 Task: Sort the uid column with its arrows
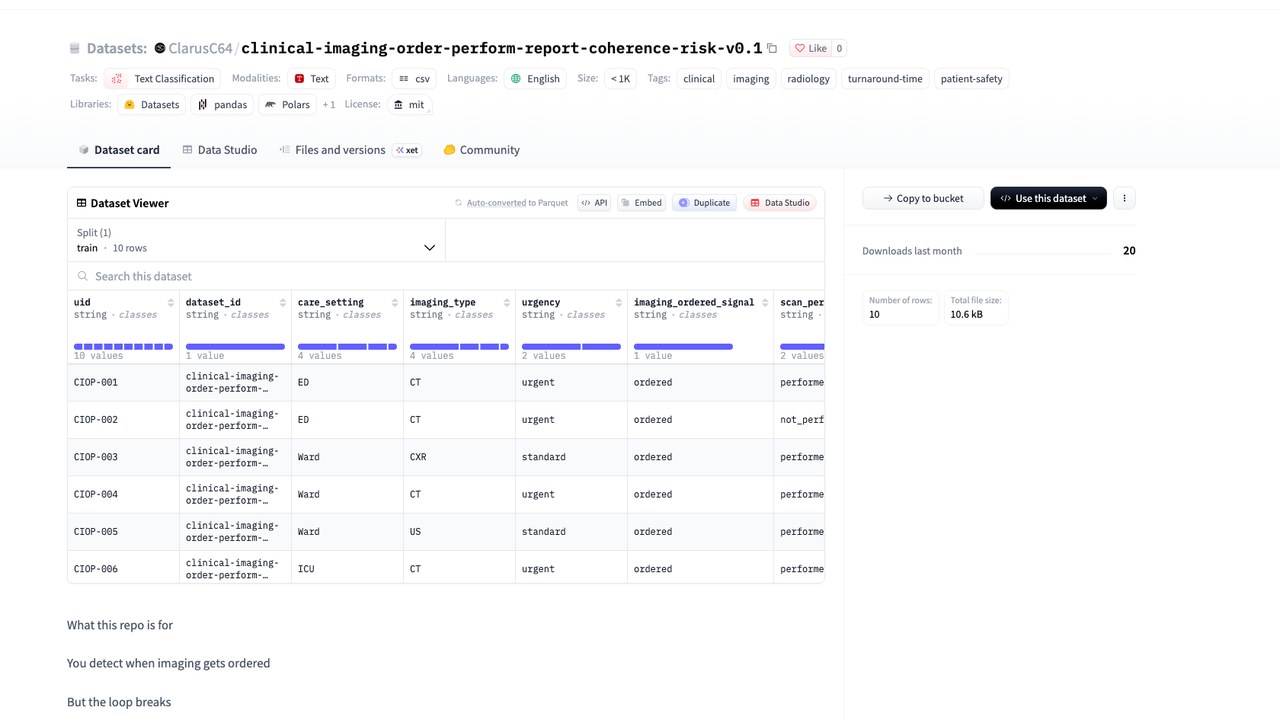[x=171, y=302]
